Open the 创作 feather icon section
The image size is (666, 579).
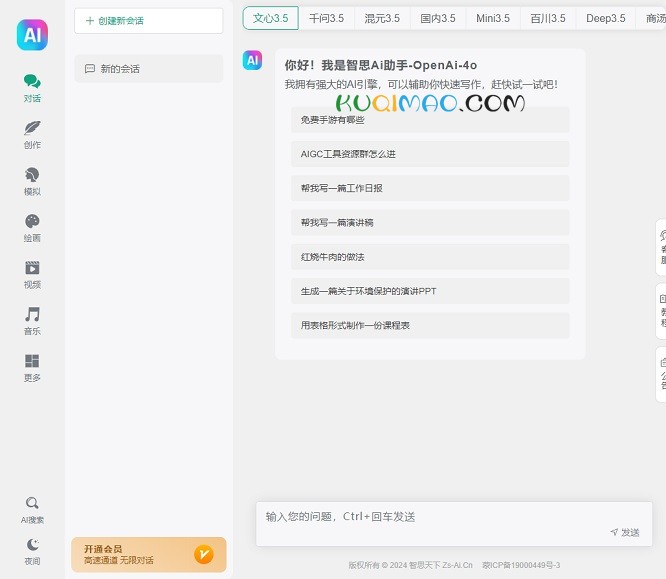point(32,135)
